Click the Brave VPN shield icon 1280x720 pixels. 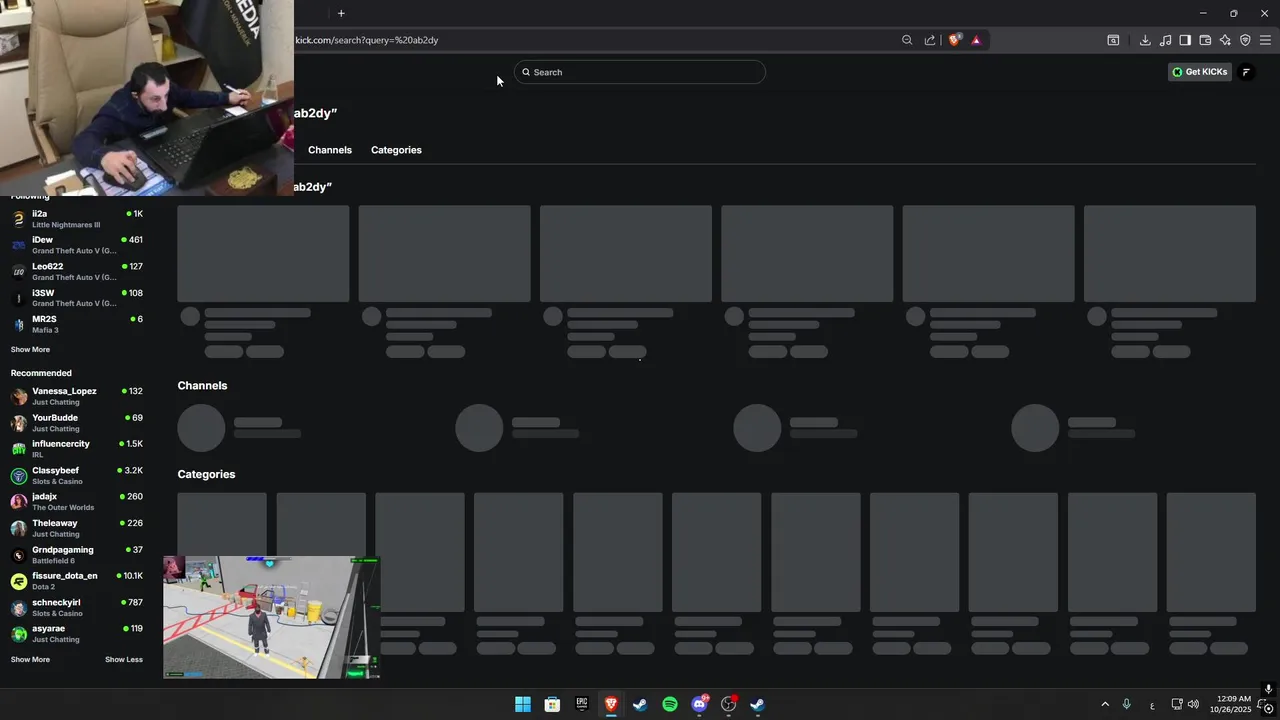[1245, 40]
